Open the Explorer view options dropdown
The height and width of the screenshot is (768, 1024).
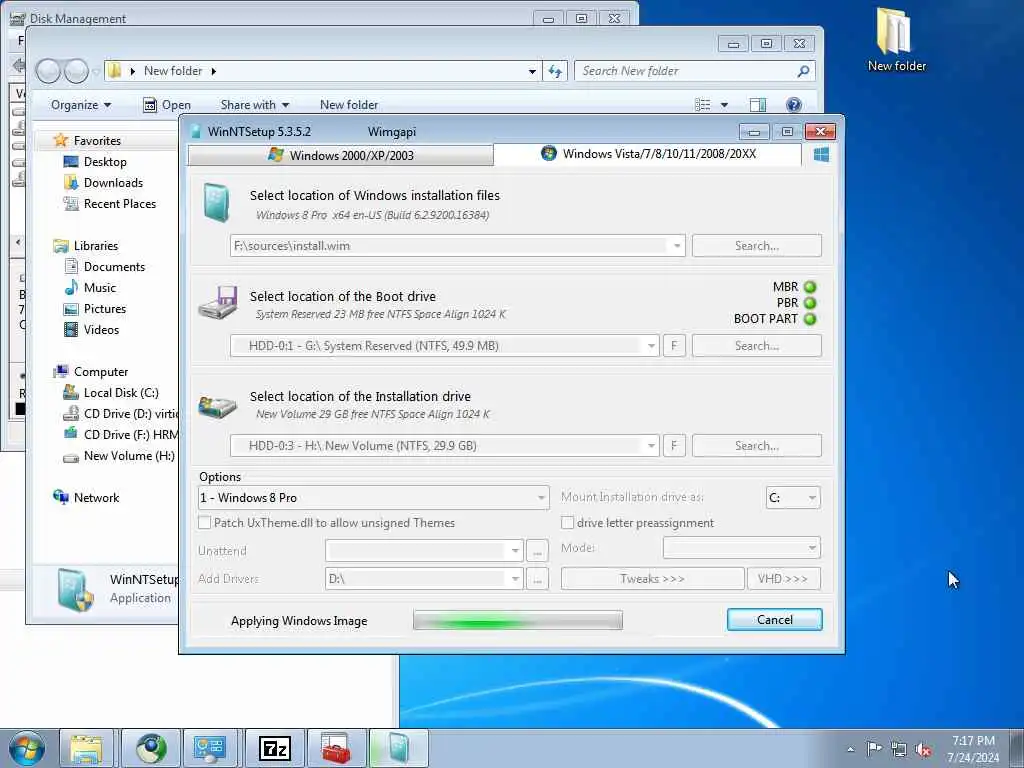[724, 105]
